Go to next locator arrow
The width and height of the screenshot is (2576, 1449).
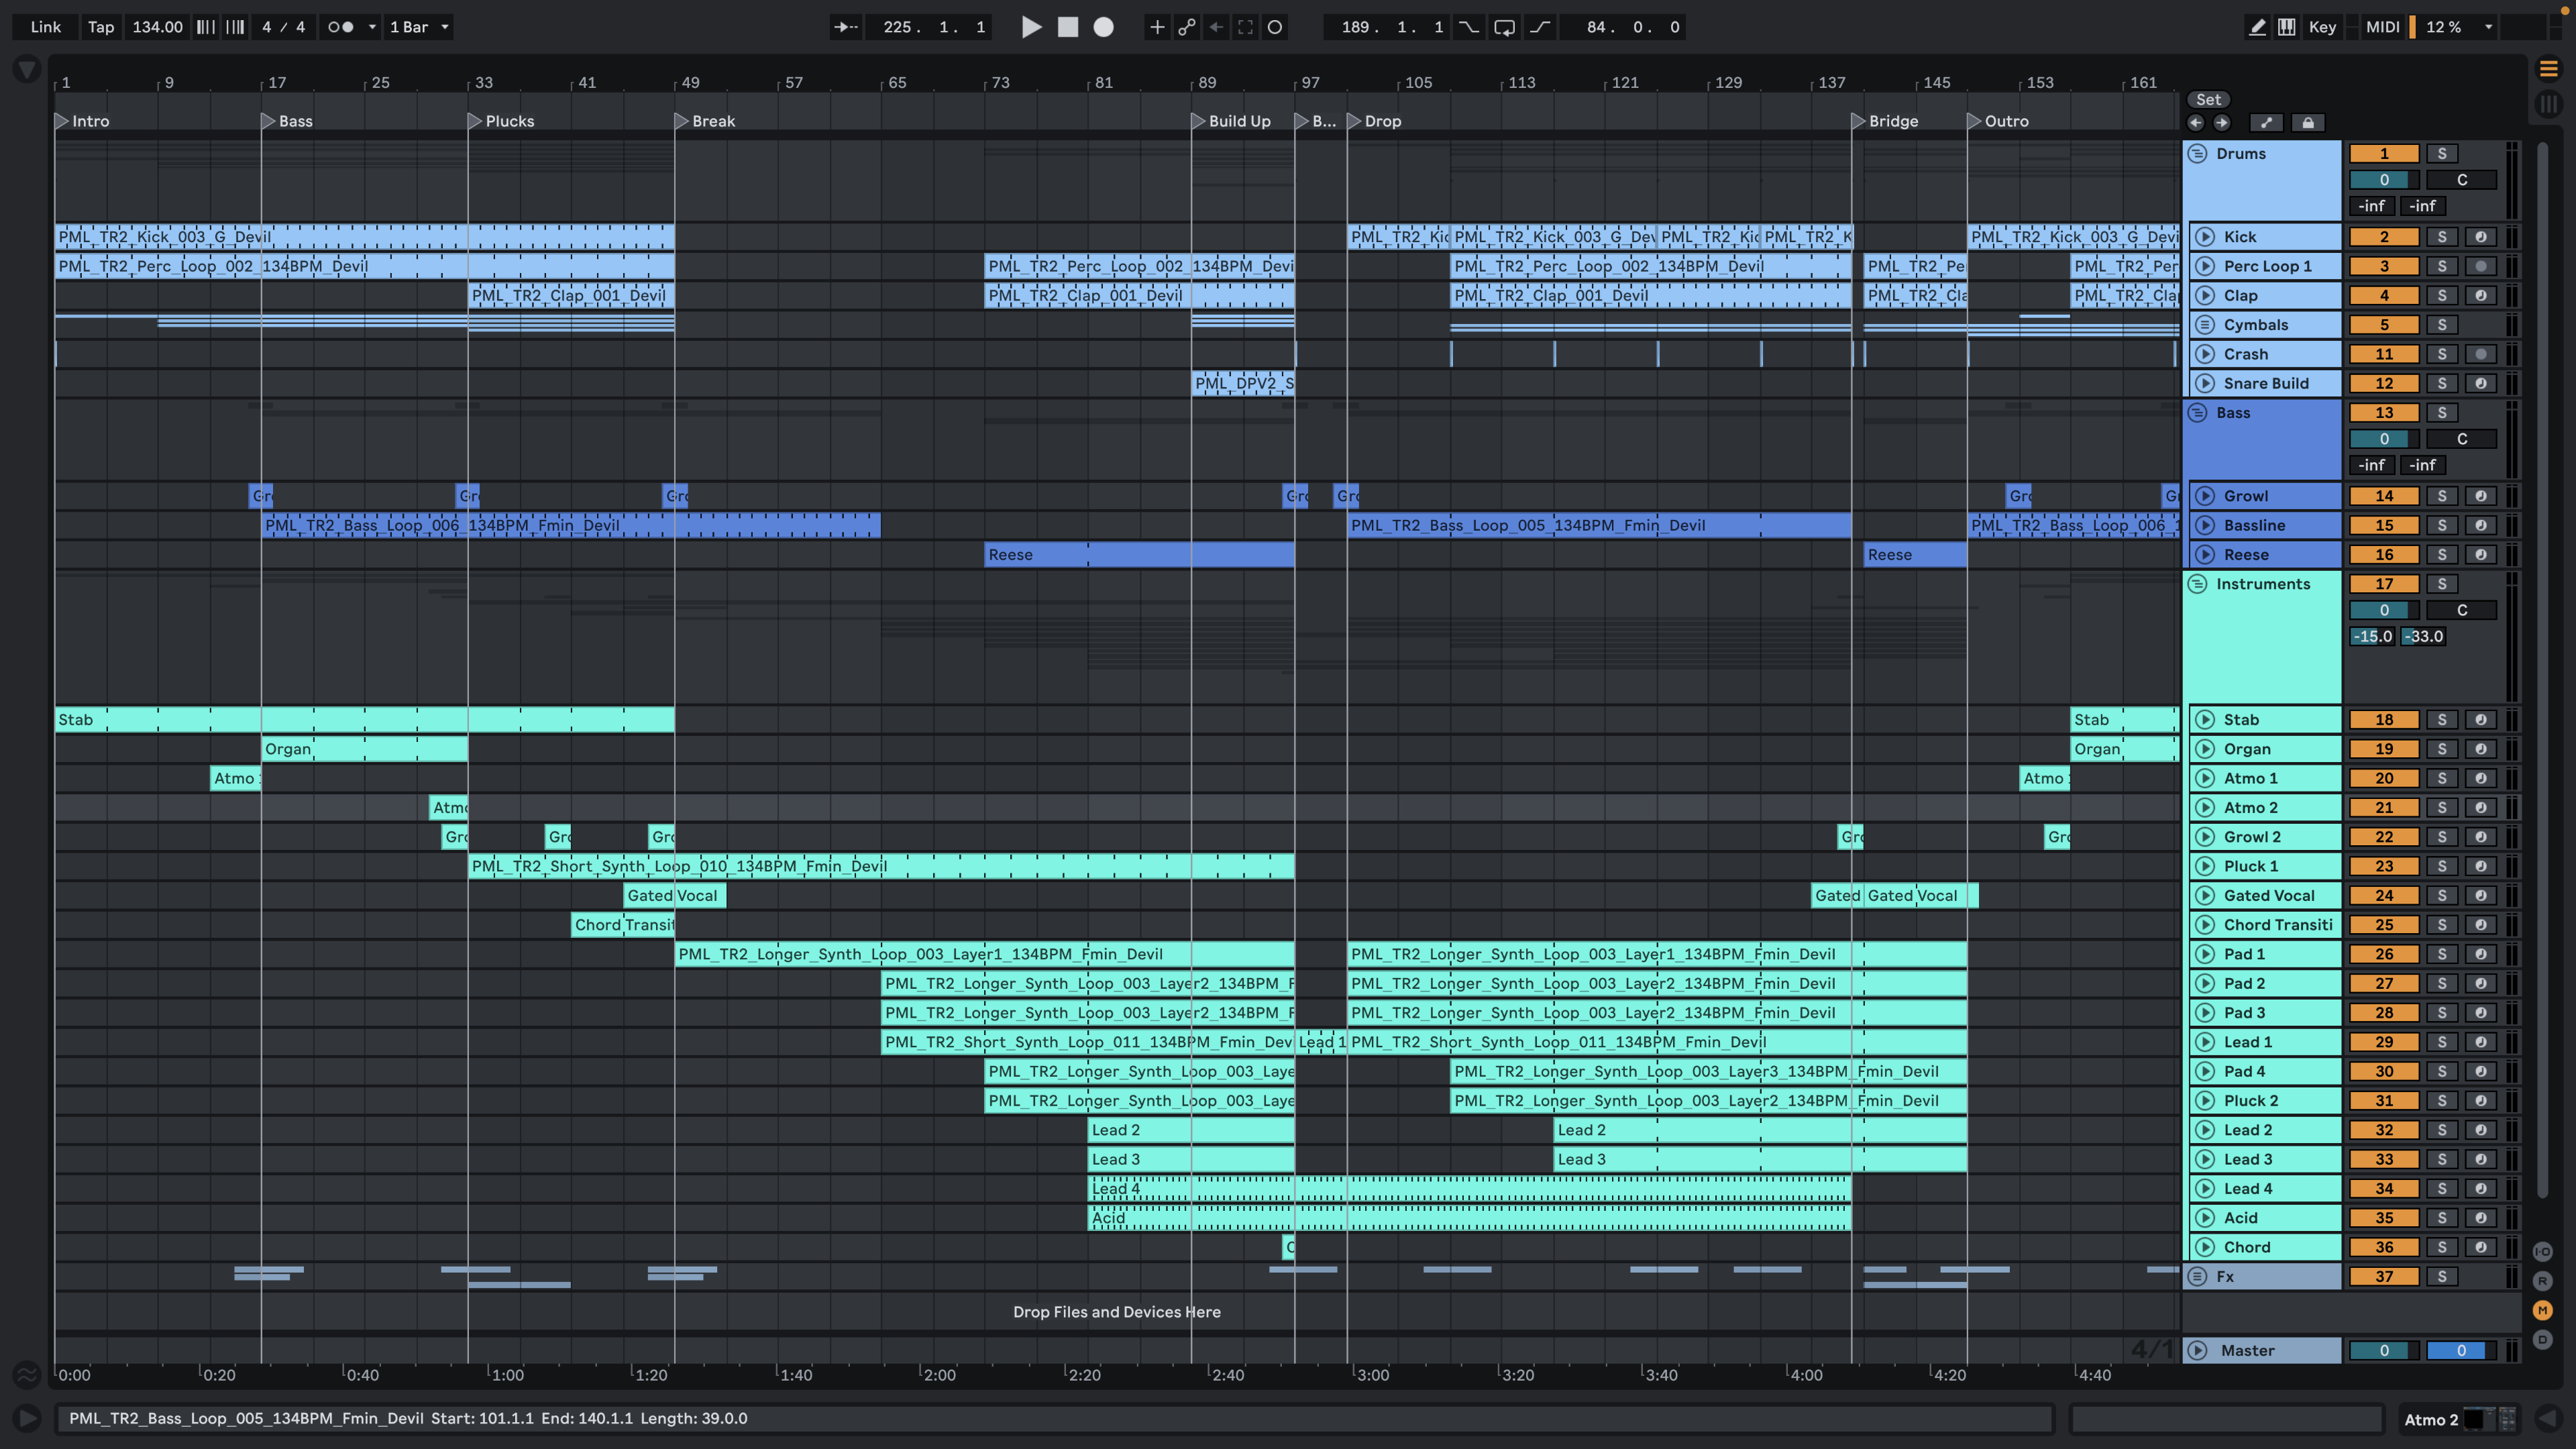coord(2222,123)
